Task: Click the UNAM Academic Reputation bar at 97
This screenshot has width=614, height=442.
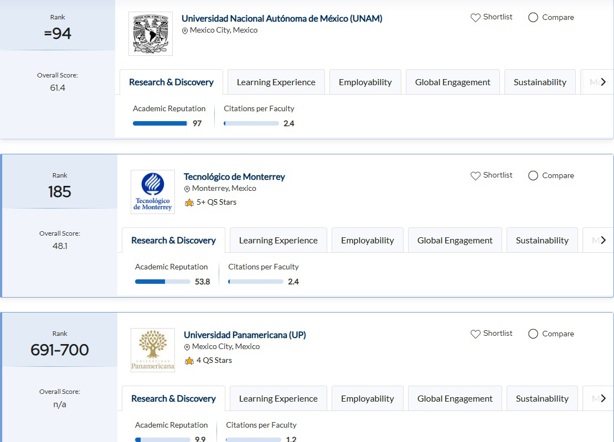Action: pos(160,123)
